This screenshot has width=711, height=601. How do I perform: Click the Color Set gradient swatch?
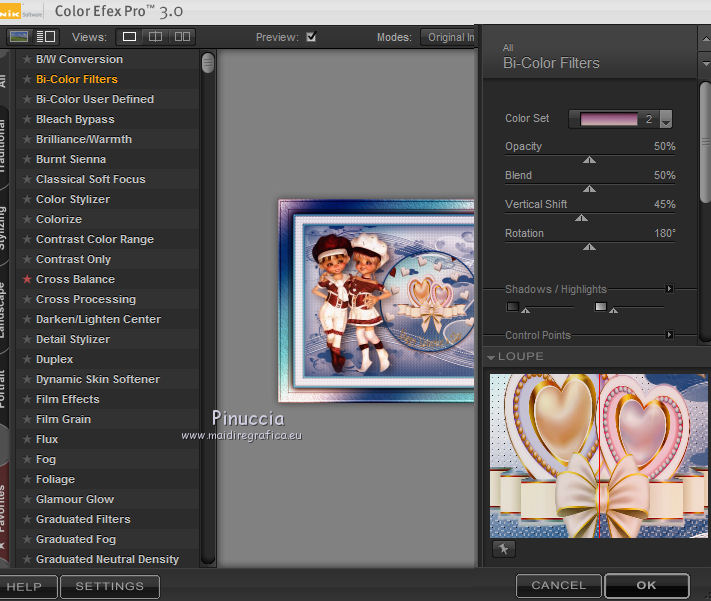609,119
